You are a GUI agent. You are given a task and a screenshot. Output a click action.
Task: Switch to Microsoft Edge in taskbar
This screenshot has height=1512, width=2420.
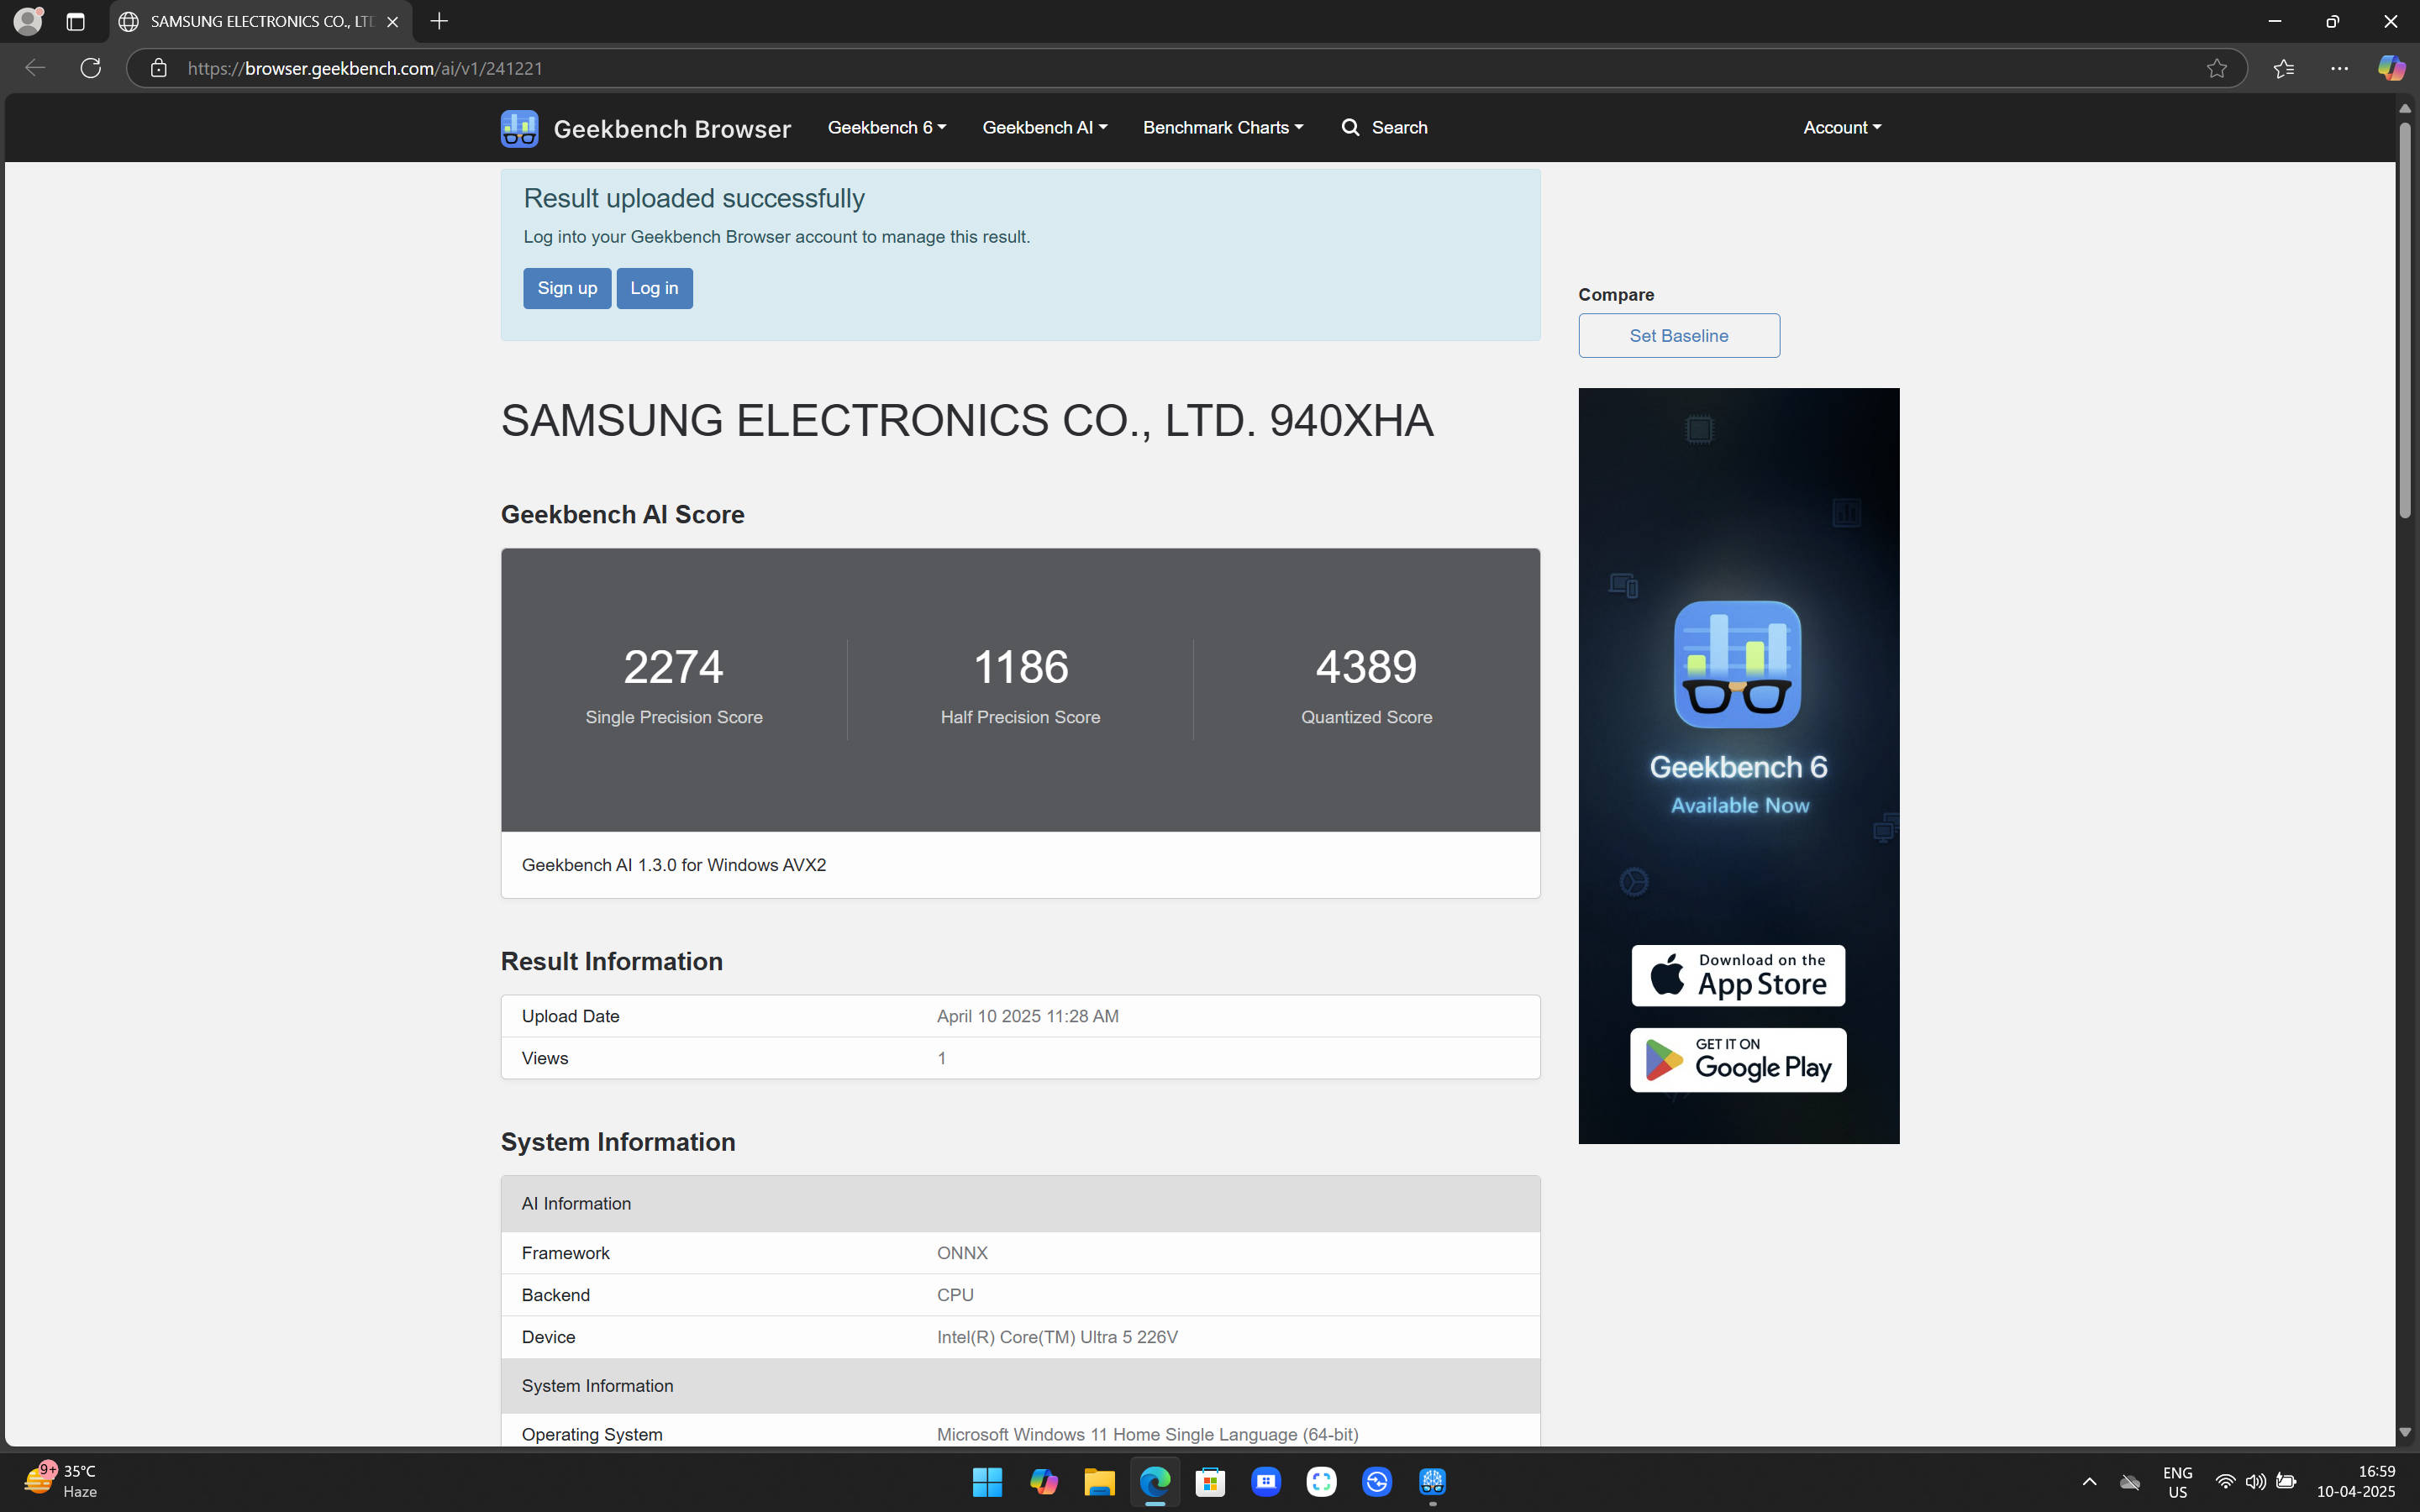pyautogui.click(x=1155, y=1481)
